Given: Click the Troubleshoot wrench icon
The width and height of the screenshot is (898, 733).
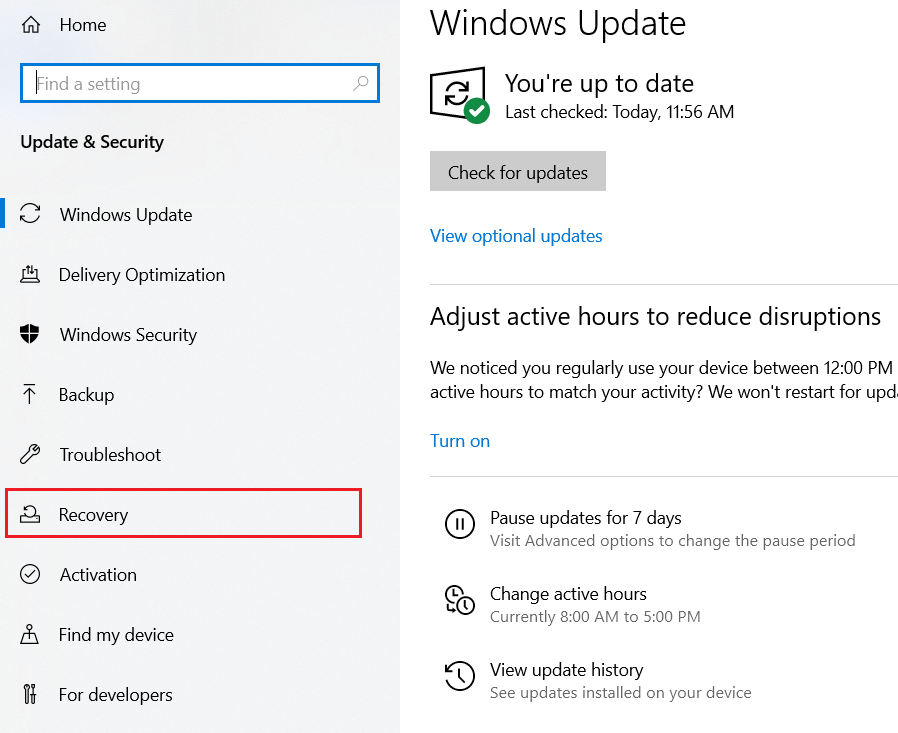Looking at the screenshot, I should (30, 454).
